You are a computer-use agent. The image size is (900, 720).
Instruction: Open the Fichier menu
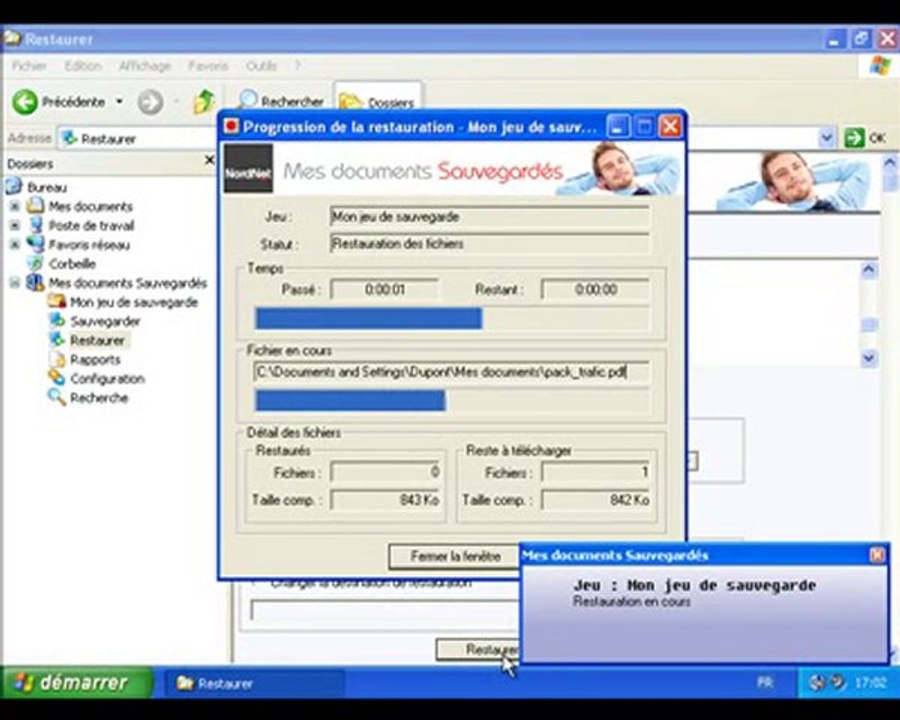click(x=29, y=66)
